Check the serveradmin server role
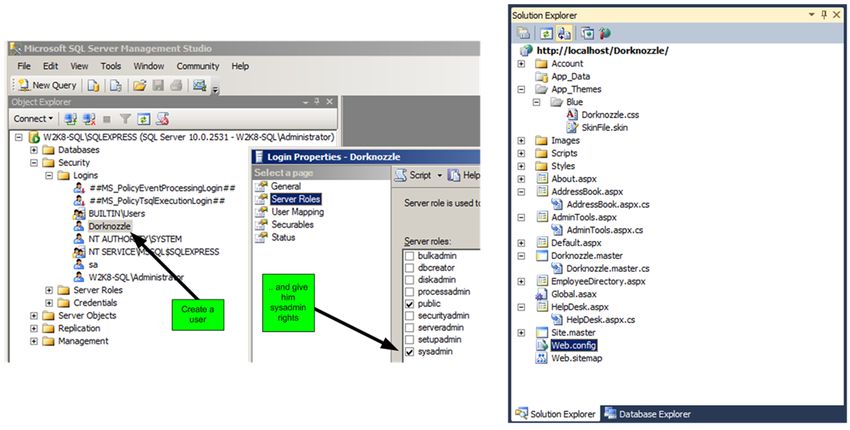This screenshot has height=430, width=850. tap(410, 328)
